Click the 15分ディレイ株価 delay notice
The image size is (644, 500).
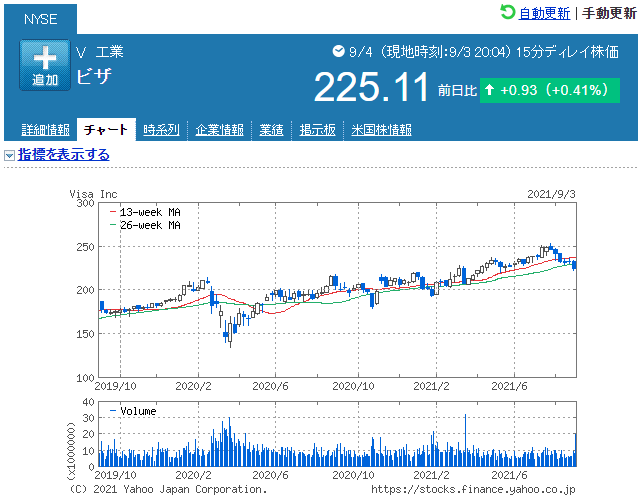click(x=567, y=52)
